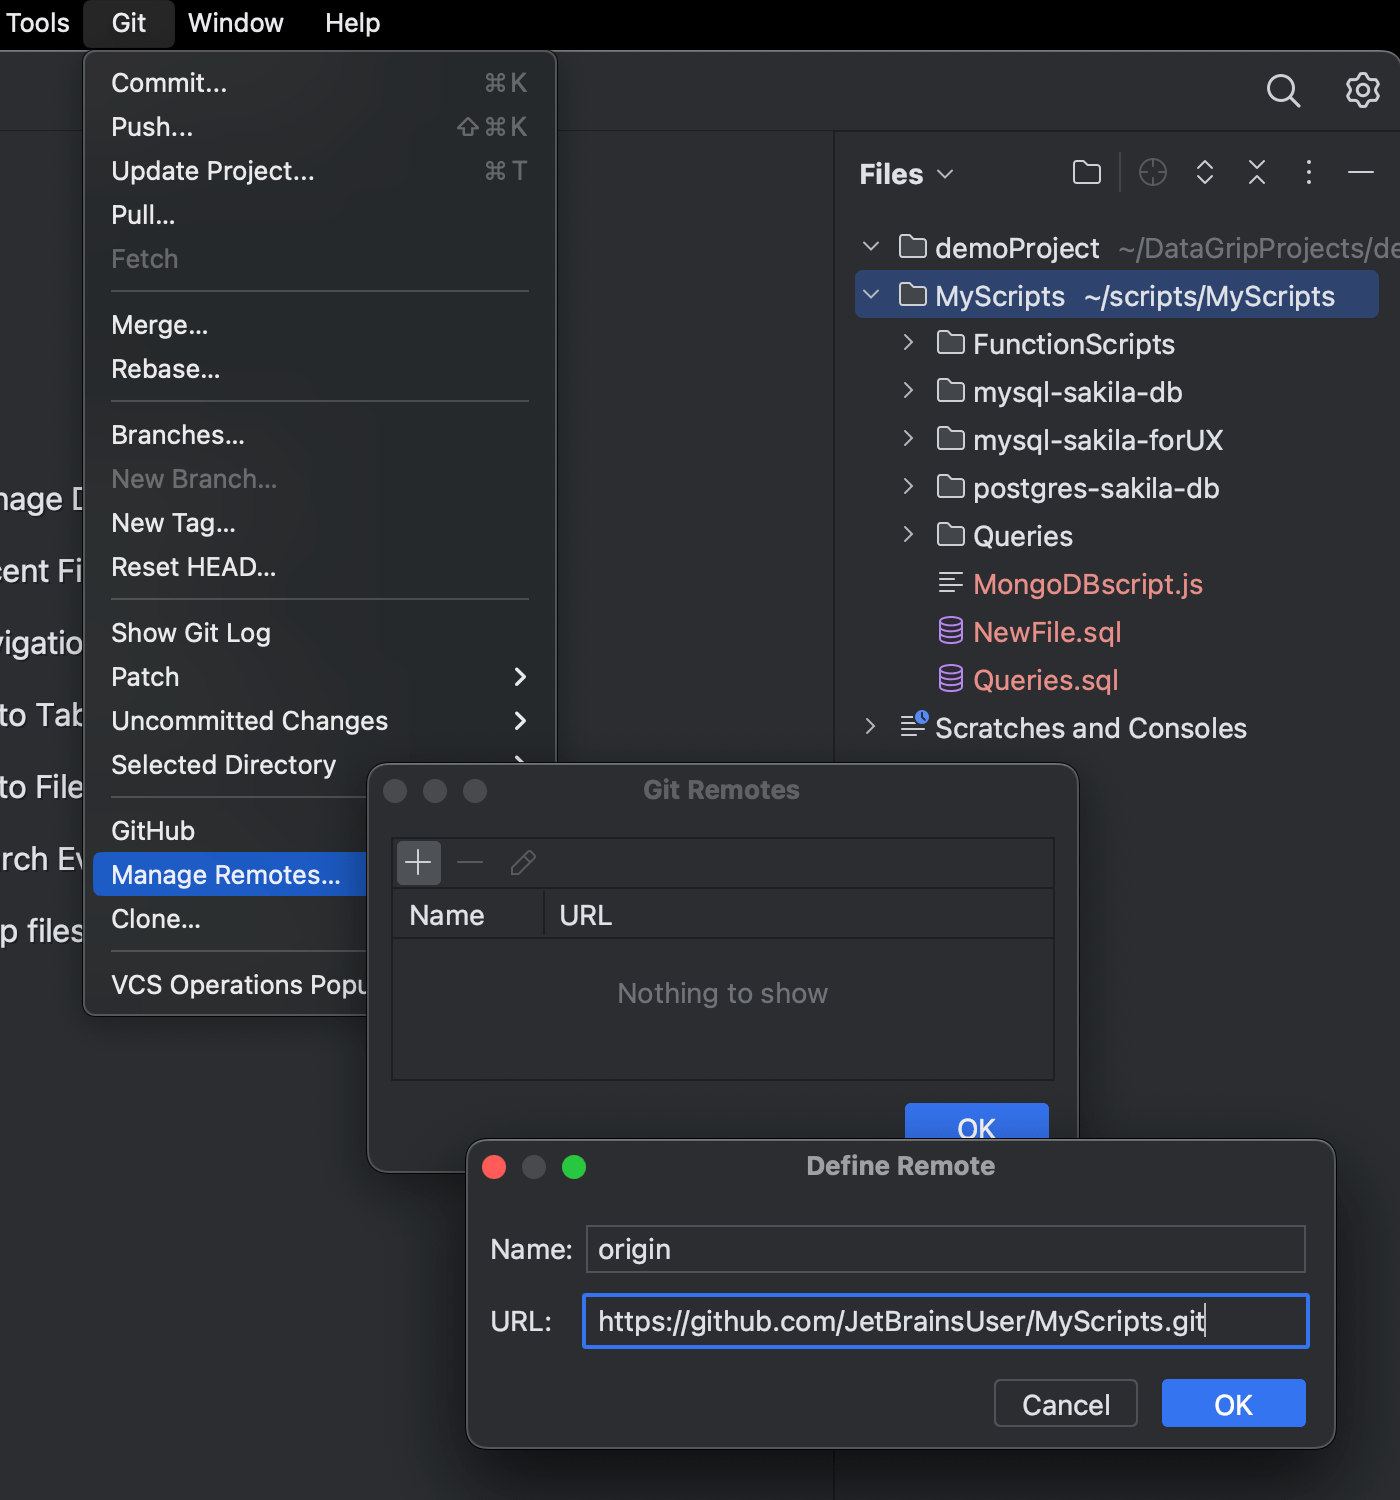Screen dimensions: 1400x1500
Task: Remove a remote using the minus icon
Action: (470, 862)
